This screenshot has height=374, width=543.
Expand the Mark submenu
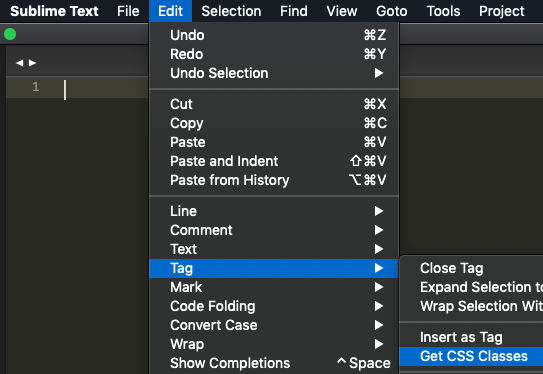point(274,287)
